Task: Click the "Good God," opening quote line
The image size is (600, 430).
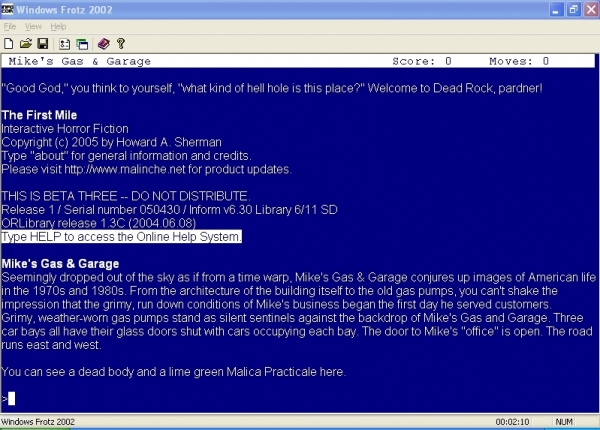Action: 272,88
